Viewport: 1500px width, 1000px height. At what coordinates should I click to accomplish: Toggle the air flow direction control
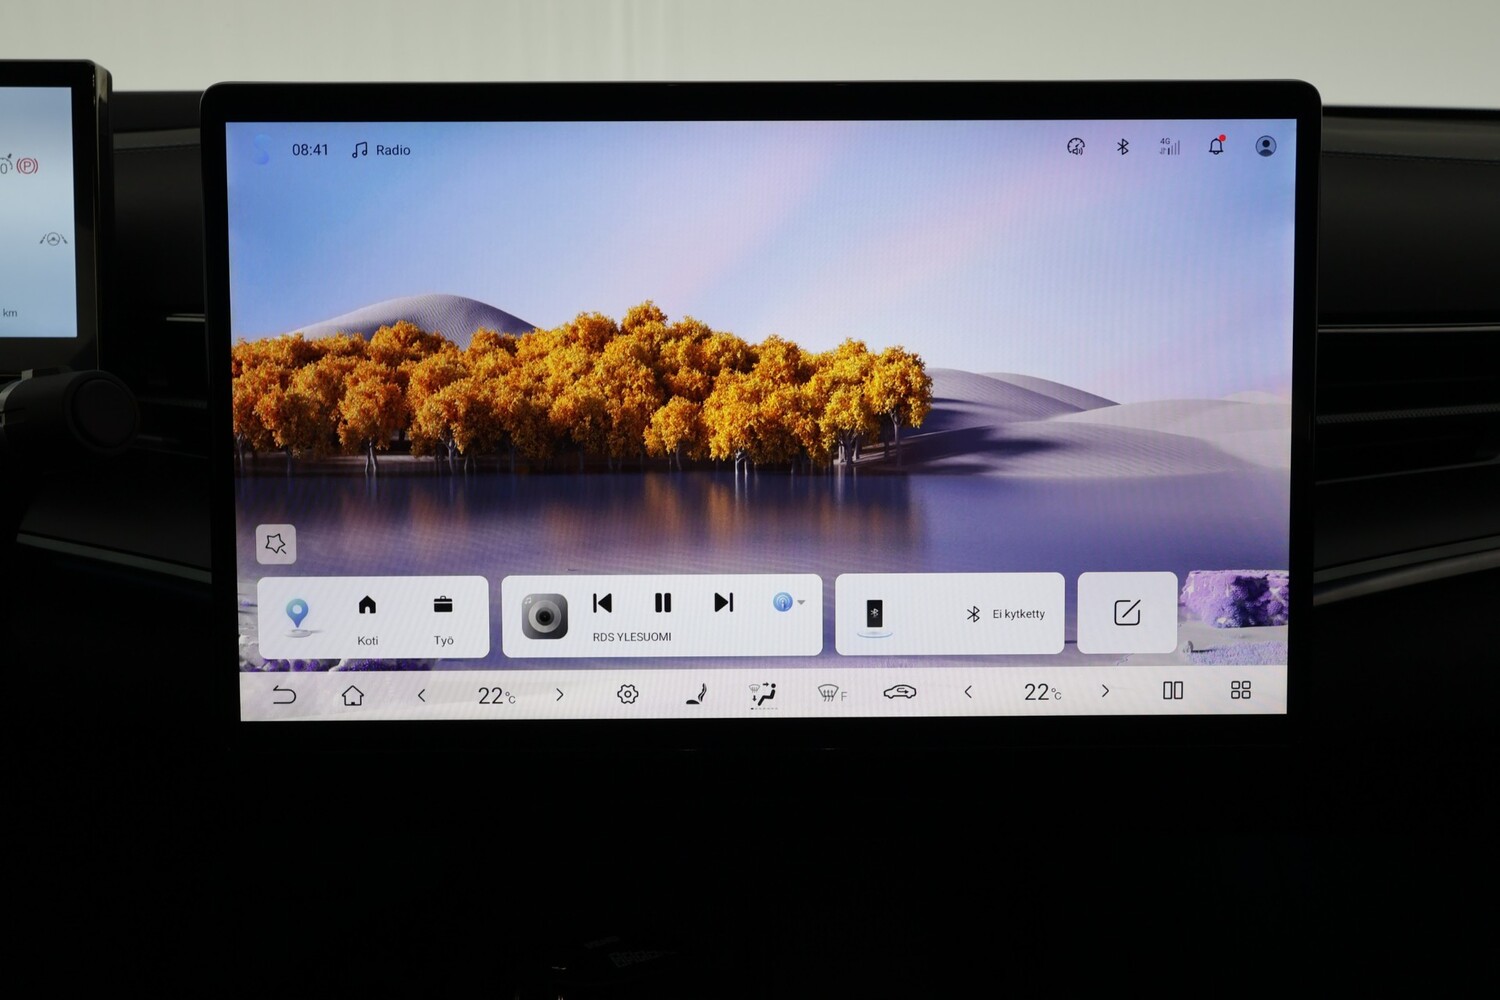(764, 693)
